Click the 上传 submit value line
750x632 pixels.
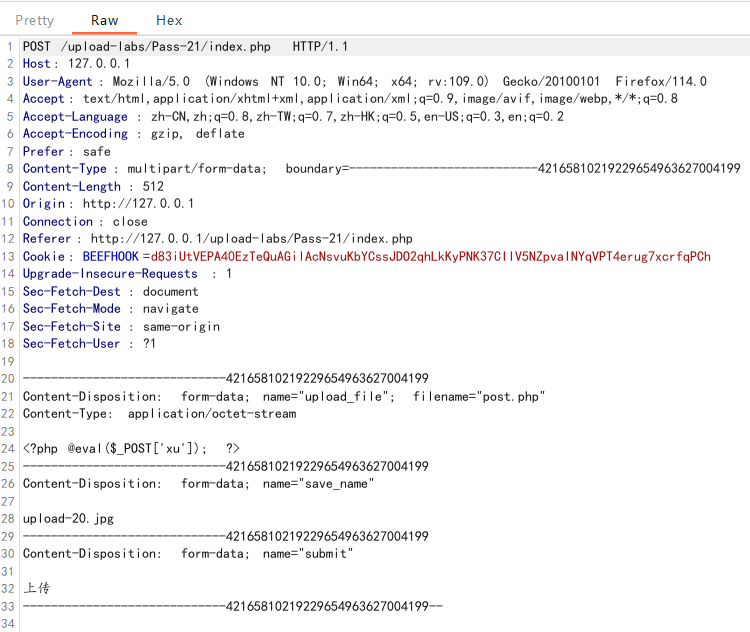click(x=36, y=588)
